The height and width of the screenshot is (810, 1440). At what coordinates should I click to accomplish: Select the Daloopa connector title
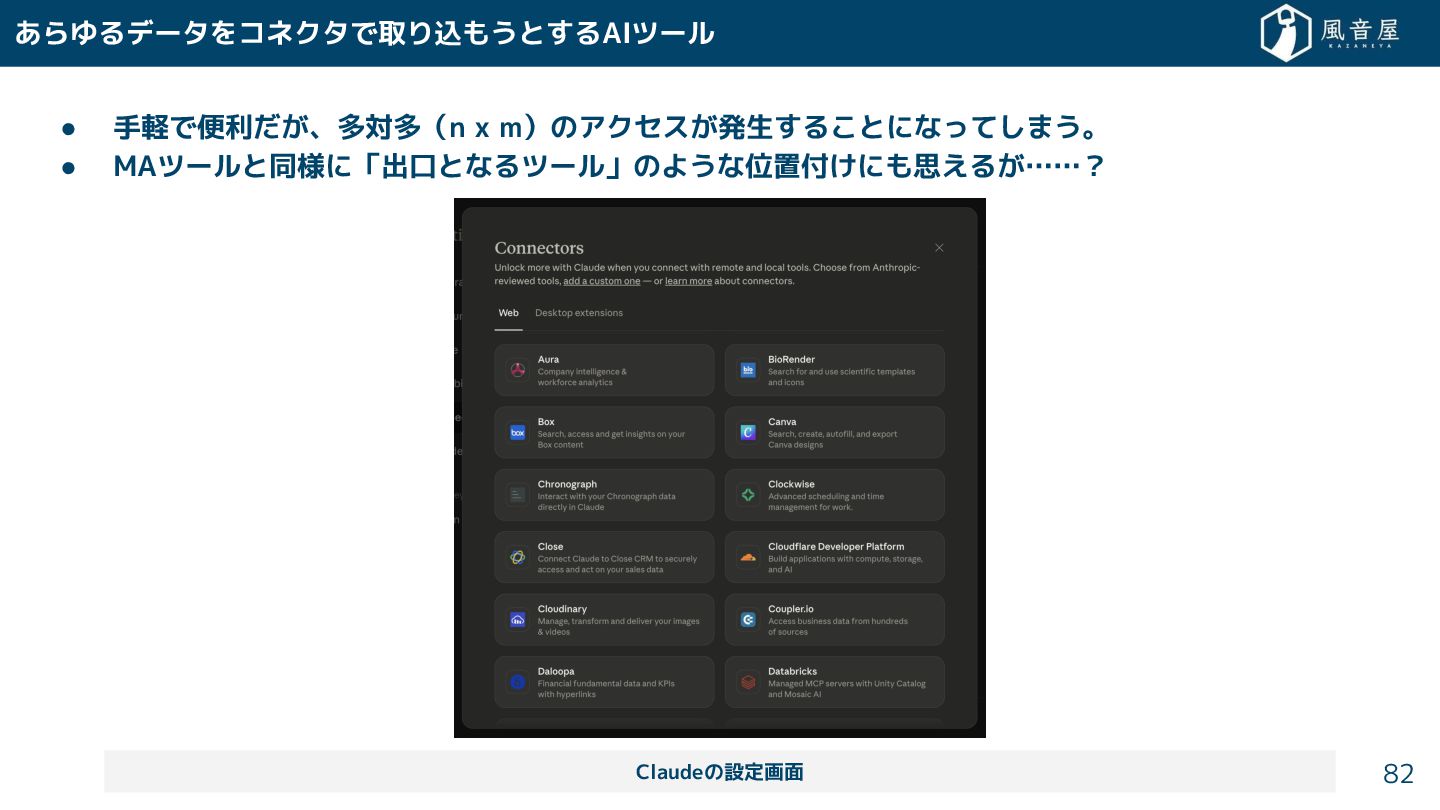pyautogui.click(x=556, y=671)
